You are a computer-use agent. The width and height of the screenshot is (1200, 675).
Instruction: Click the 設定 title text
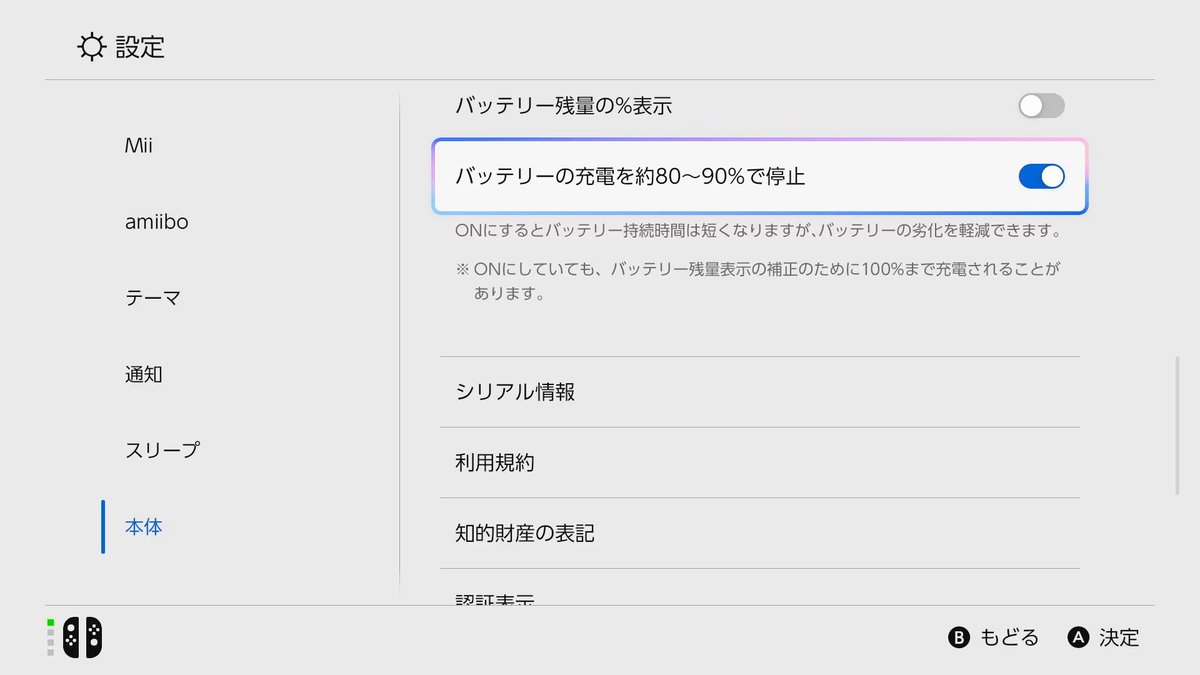(x=142, y=46)
